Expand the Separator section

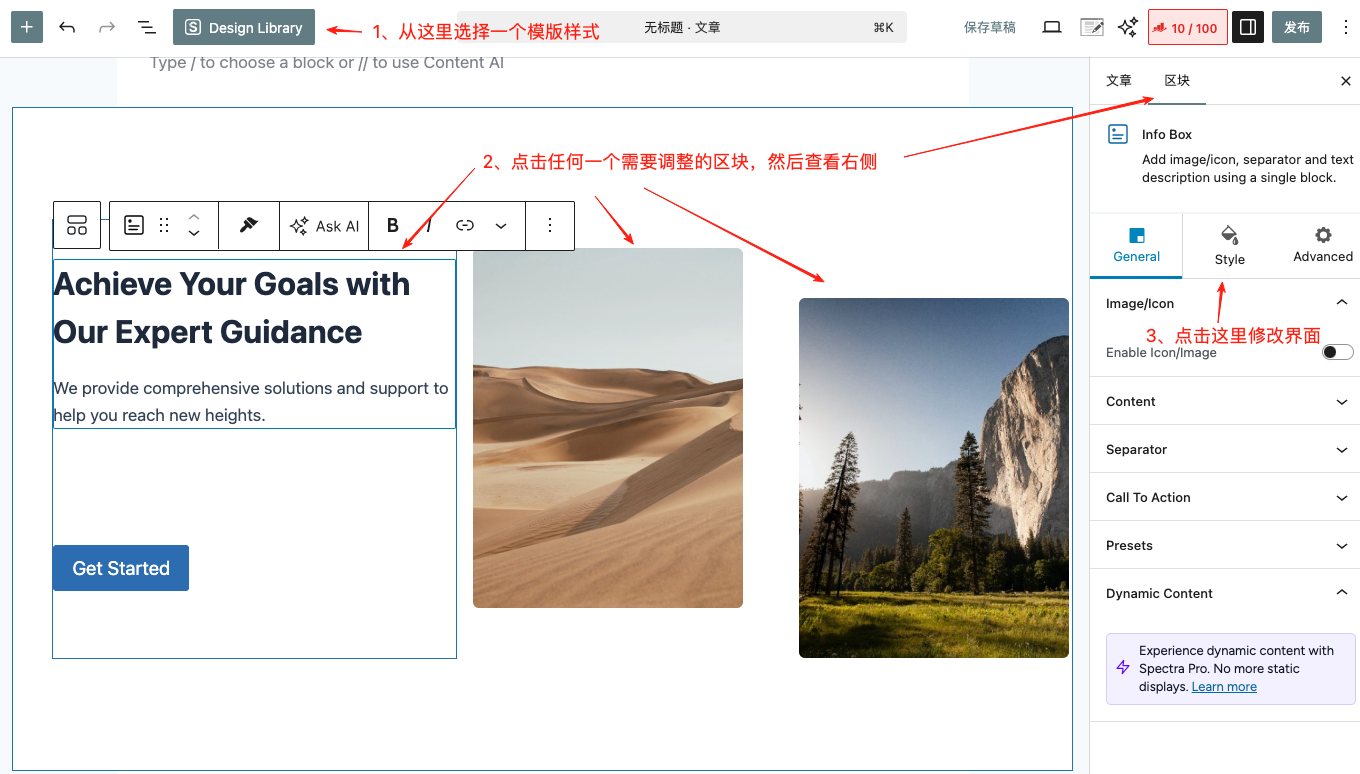tap(1228, 449)
